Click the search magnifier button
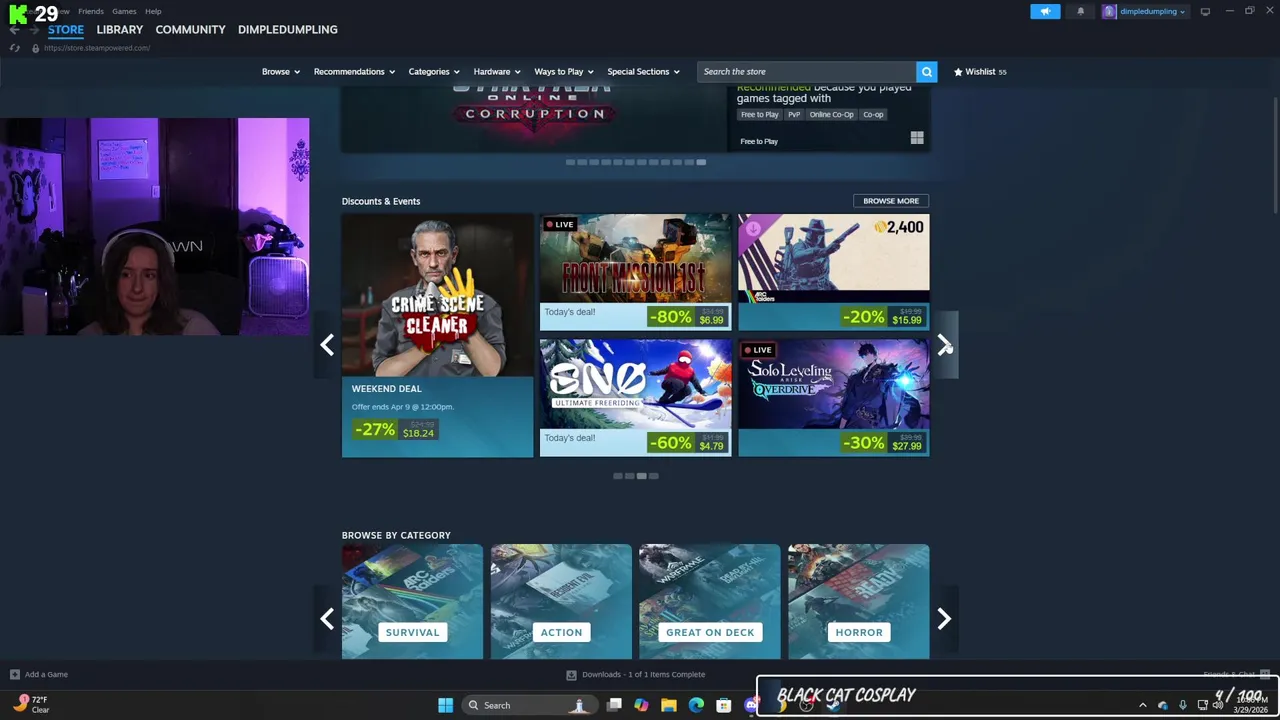 927,72
